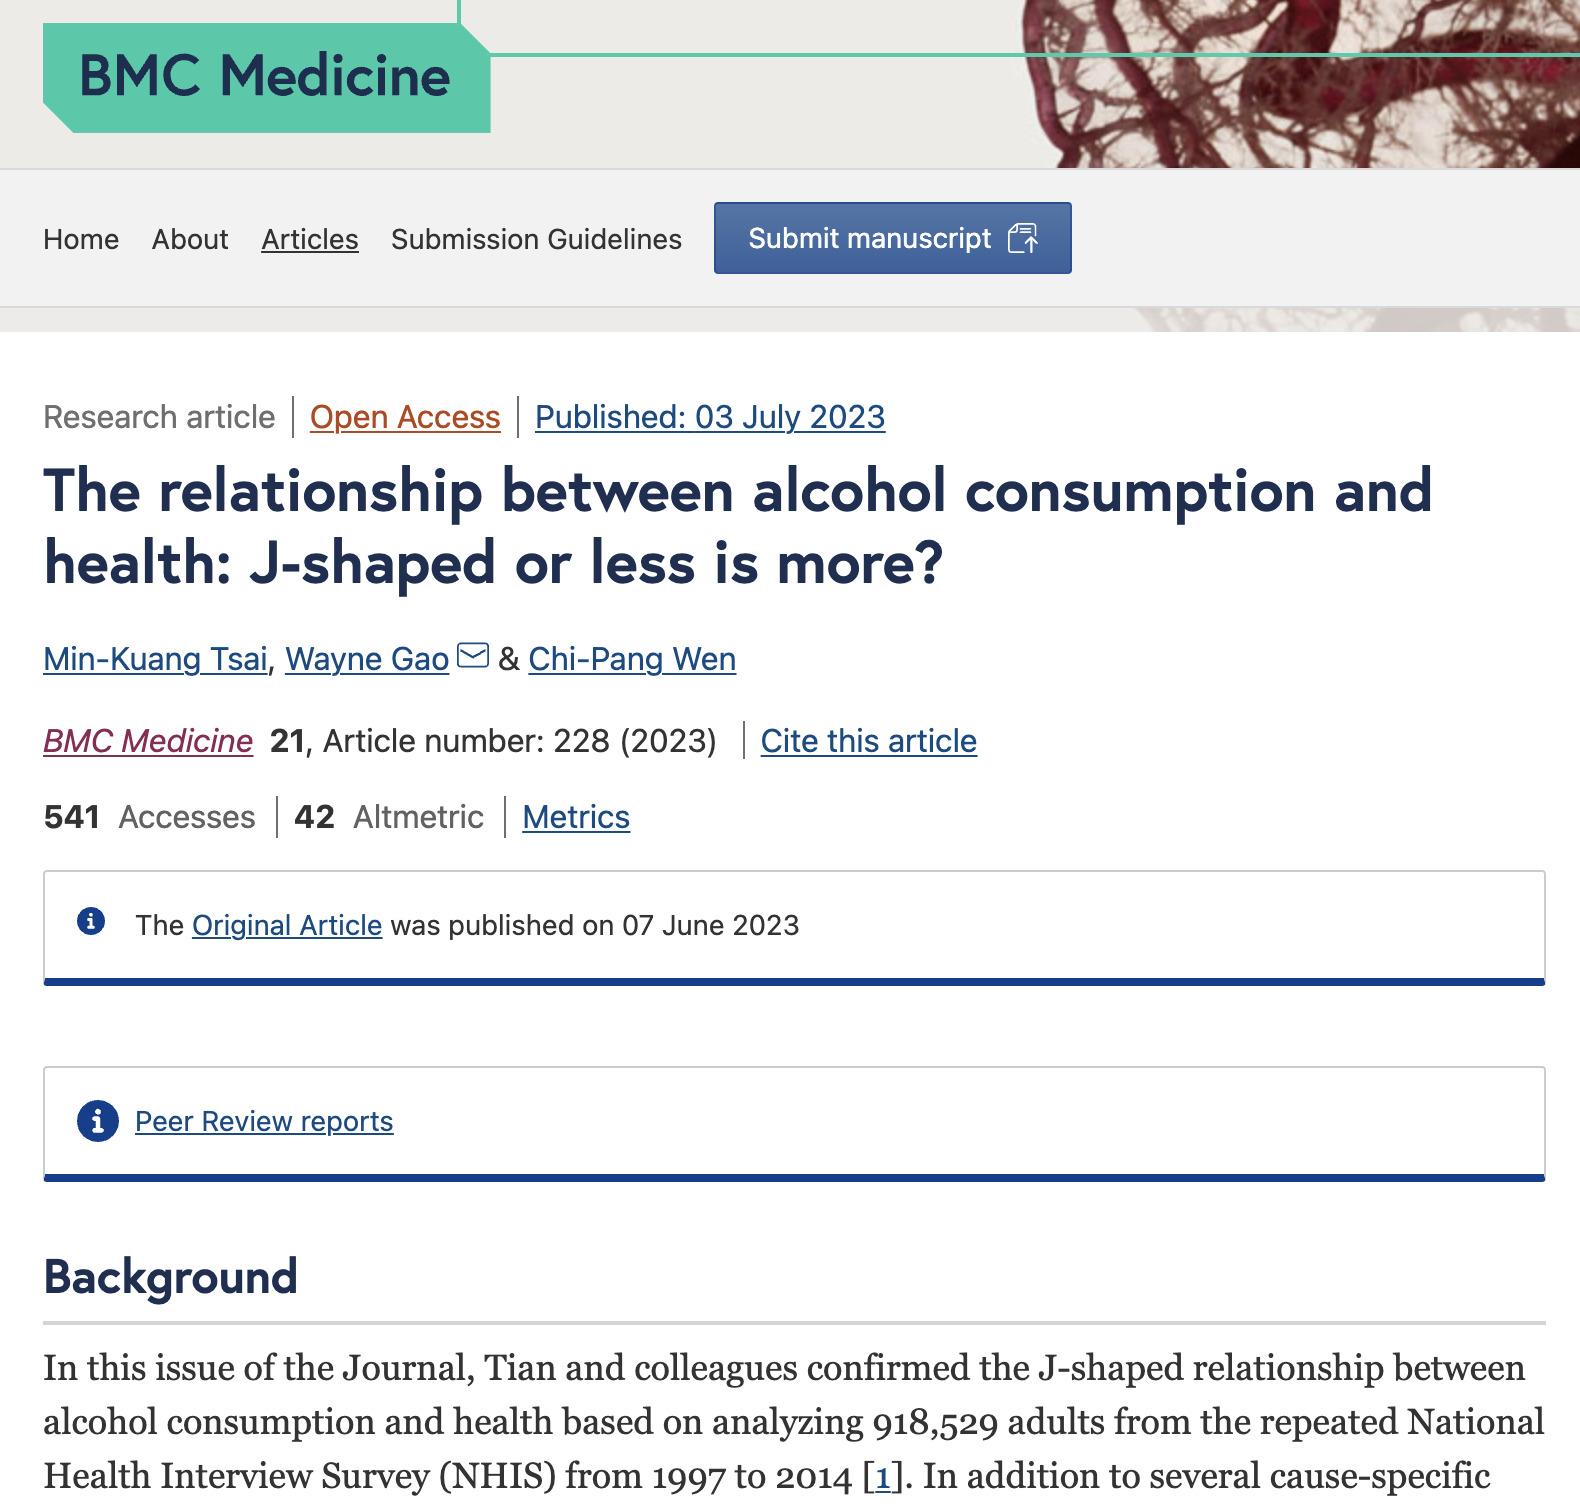Follow reference [1] in the Background paragraph
Screen dimensions: 1580x1506
pos(883,1476)
